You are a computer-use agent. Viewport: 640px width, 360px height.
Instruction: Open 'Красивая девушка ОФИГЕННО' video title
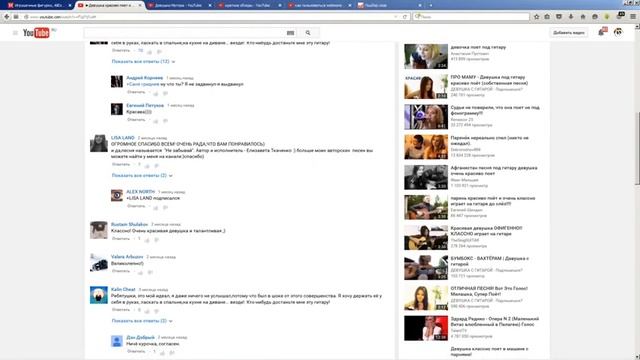[486, 231]
